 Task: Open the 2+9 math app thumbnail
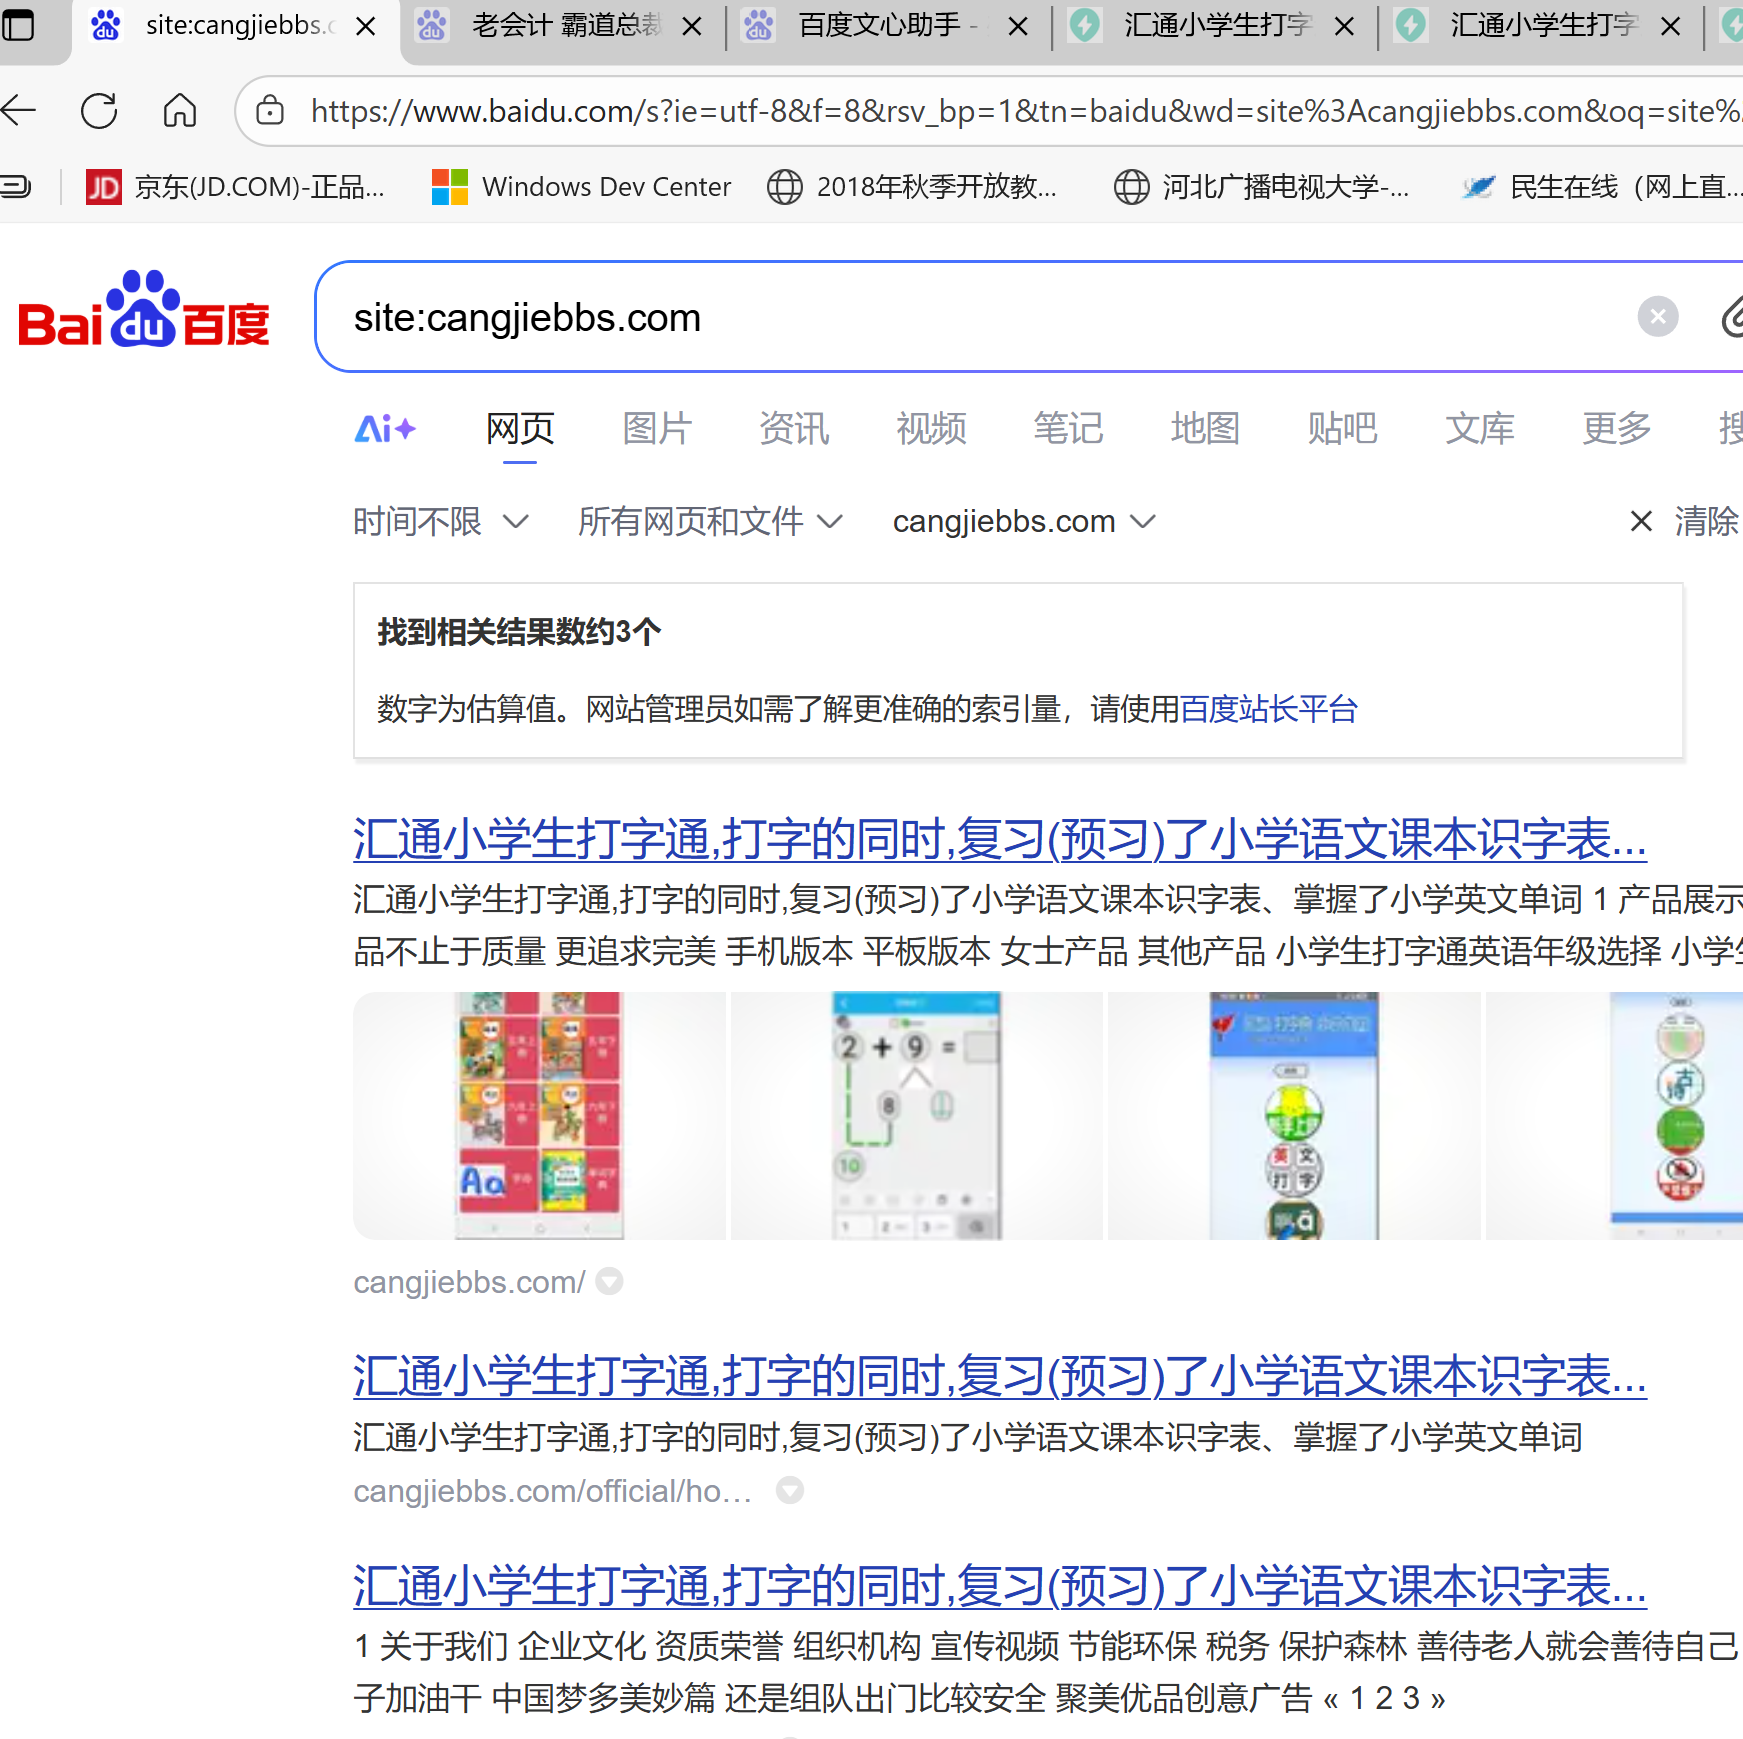pyautogui.click(x=916, y=1116)
